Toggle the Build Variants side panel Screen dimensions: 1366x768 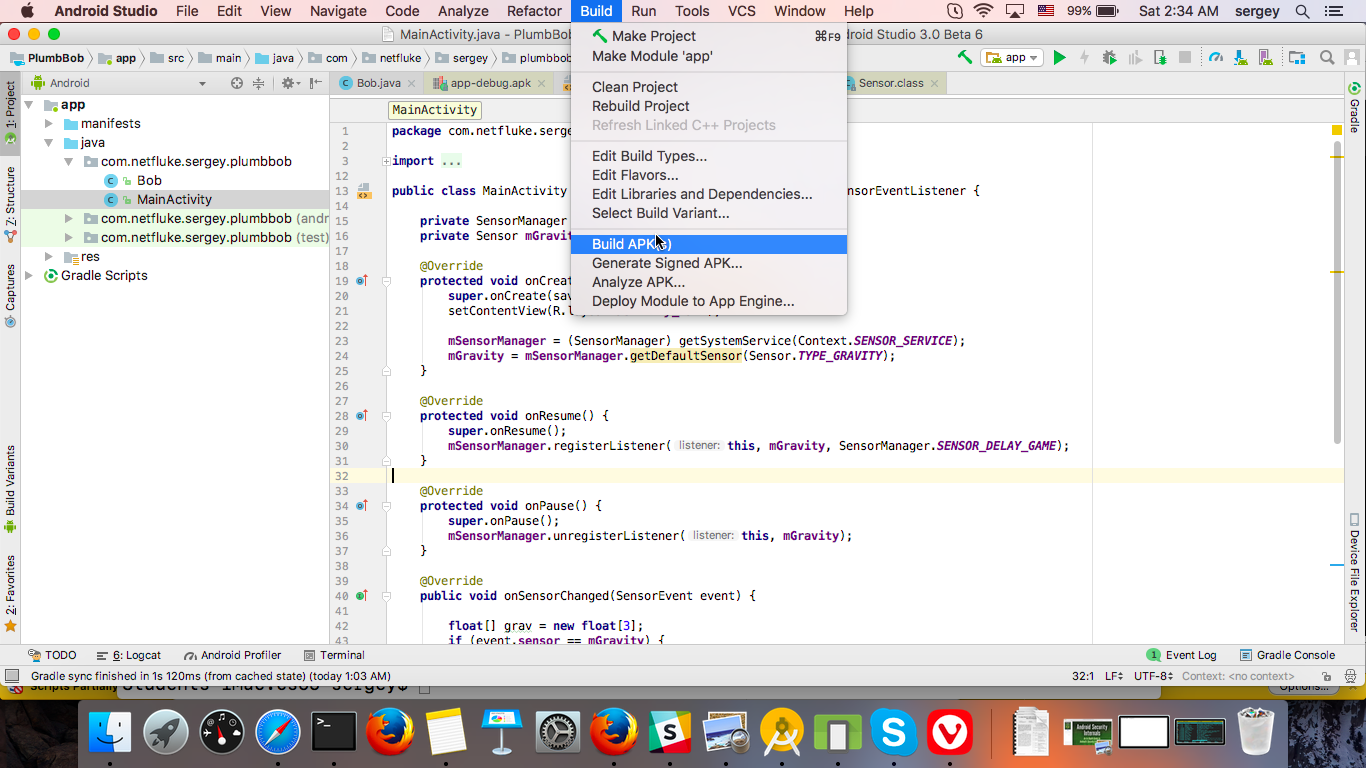[x=10, y=489]
